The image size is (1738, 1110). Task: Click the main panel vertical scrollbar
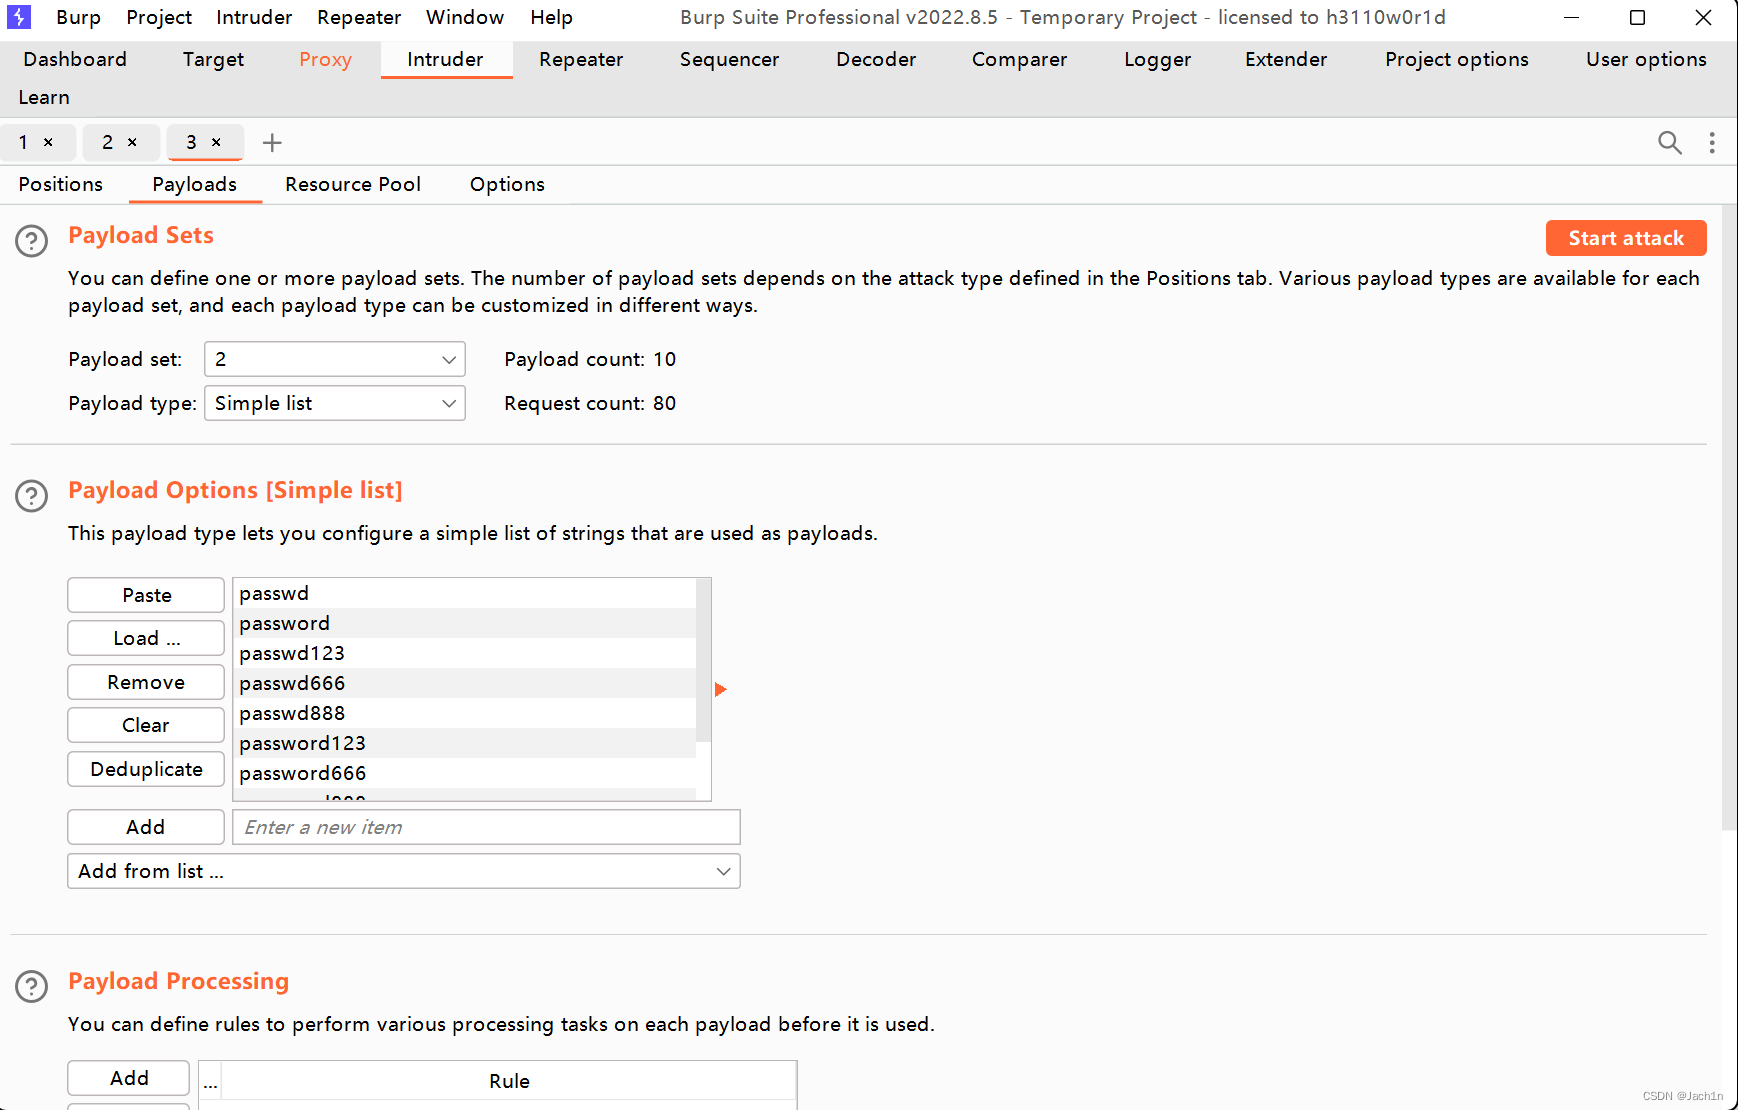[x=1730, y=520]
